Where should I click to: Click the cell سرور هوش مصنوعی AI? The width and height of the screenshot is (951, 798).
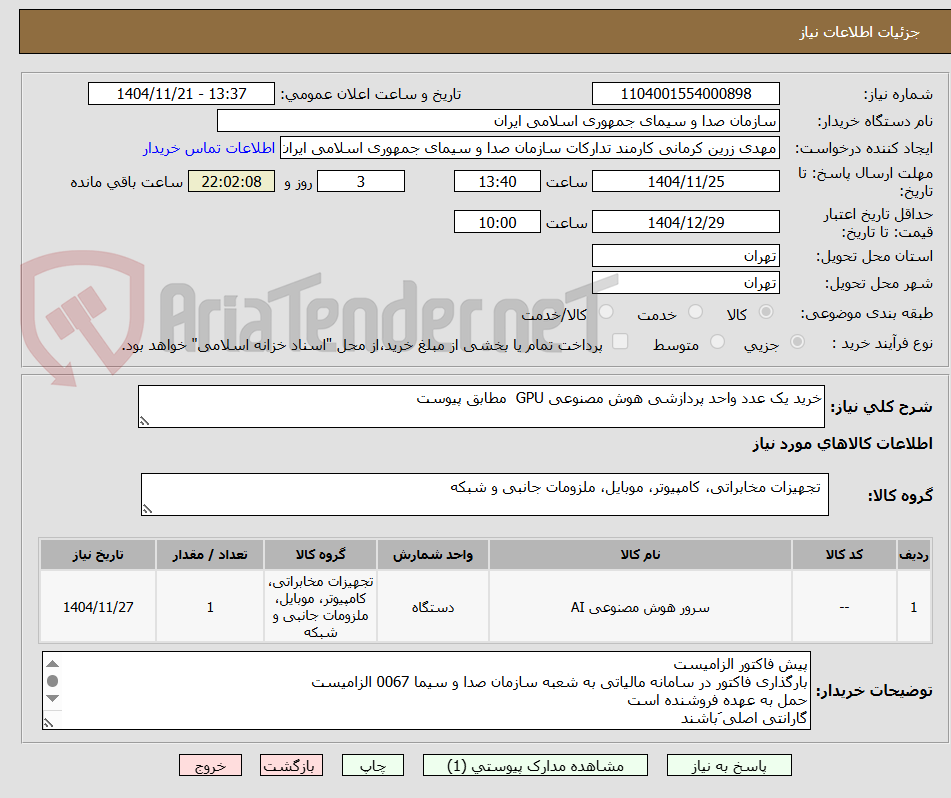pyautogui.click(x=640, y=607)
